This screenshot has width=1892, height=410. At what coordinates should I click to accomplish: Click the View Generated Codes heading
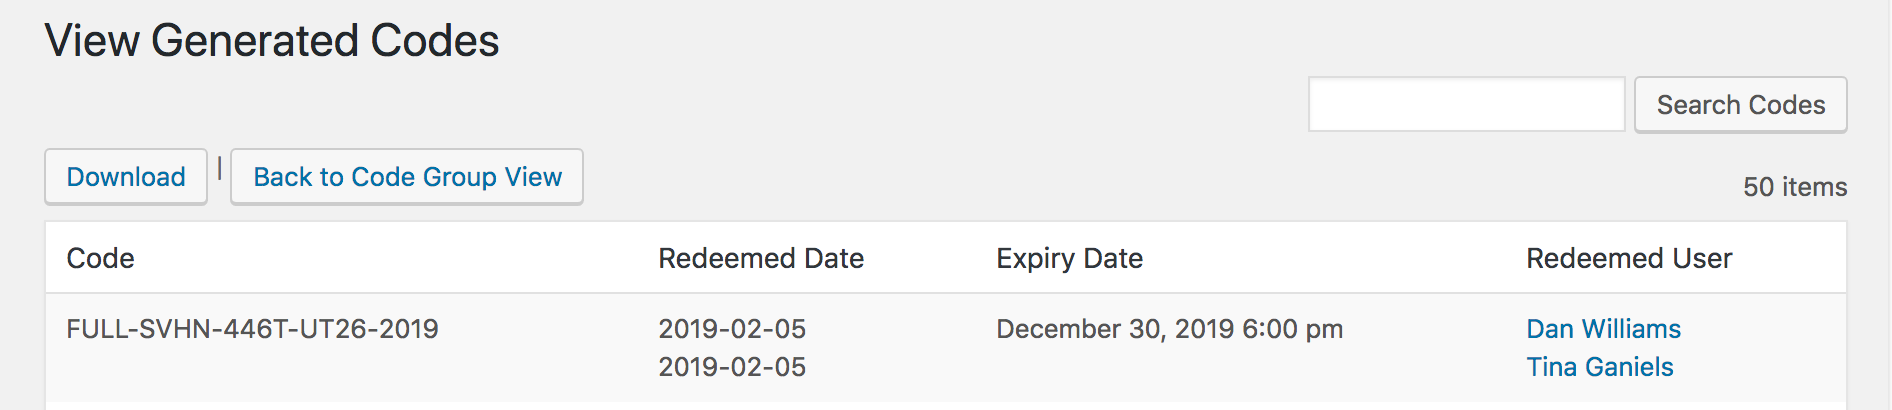click(272, 41)
